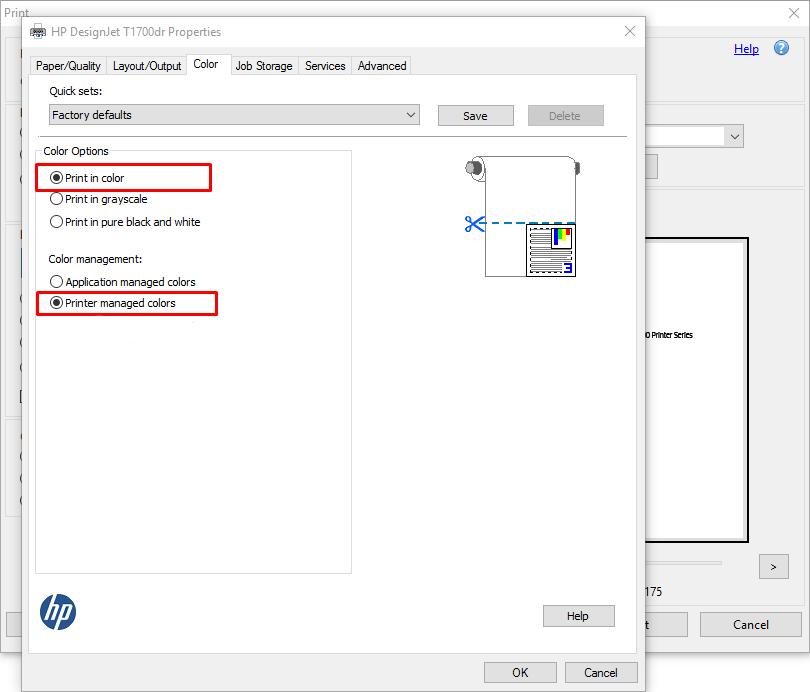Expand the dropdown in the background Print window

(734, 136)
